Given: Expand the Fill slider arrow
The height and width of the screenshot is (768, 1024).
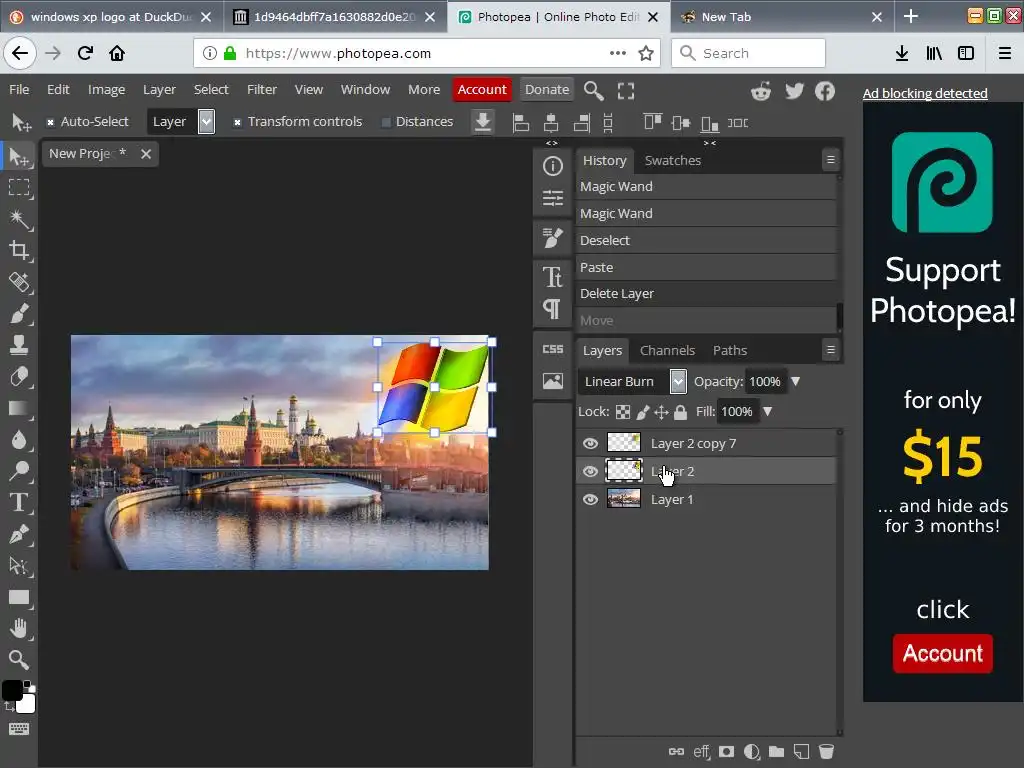Looking at the screenshot, I should pos(768,411).
